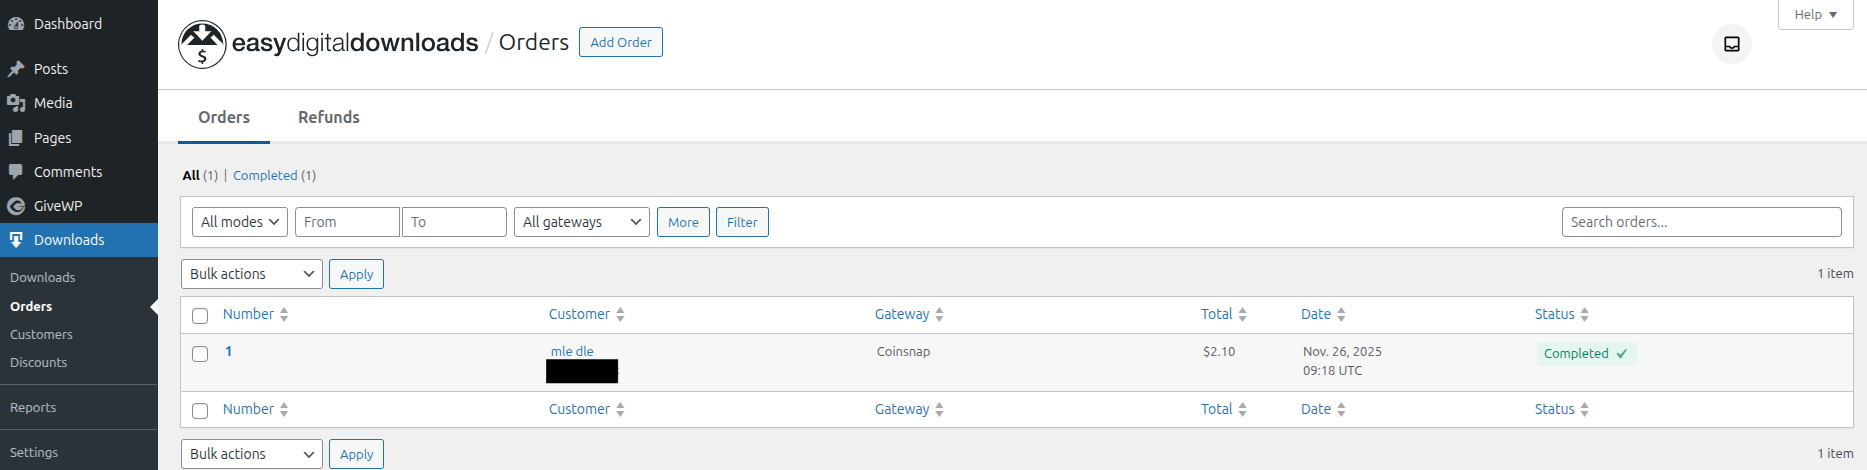Open the All modes dropdown

(240, 222)
